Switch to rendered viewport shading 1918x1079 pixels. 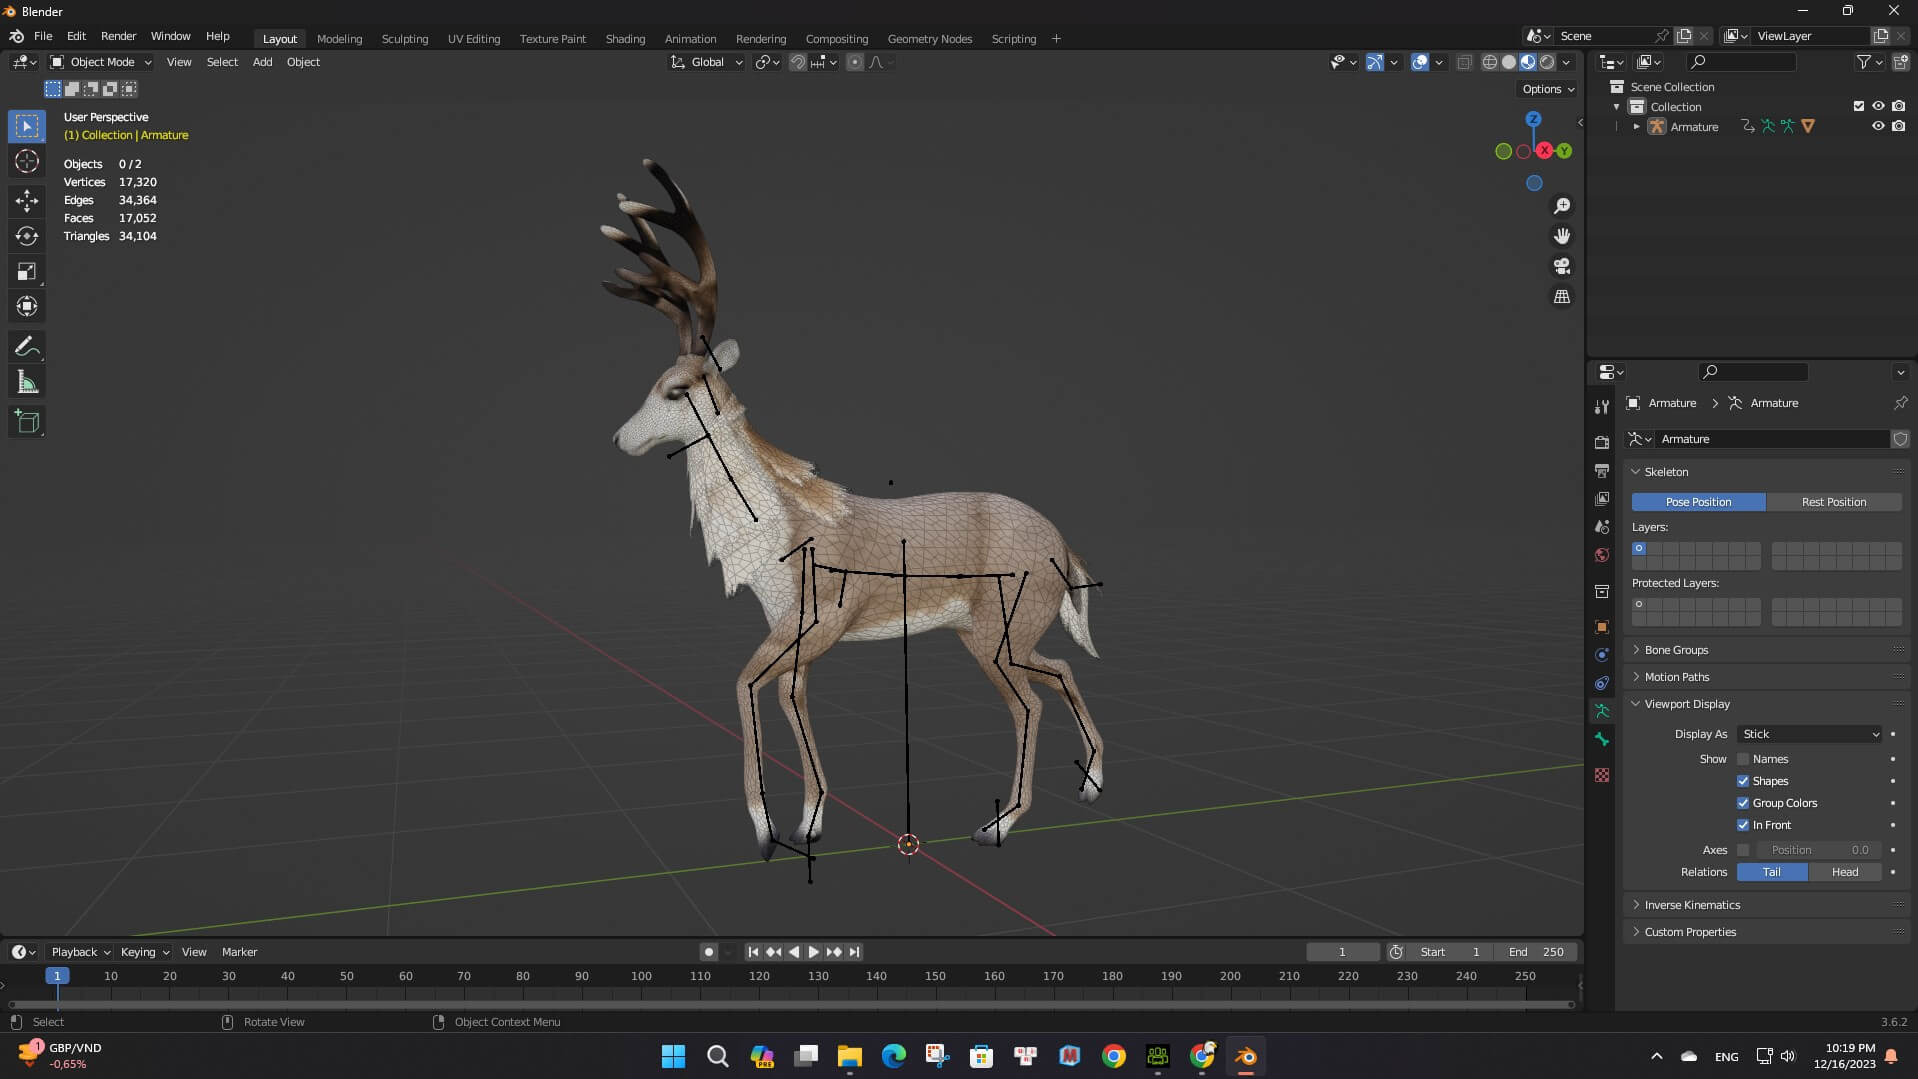pos(1547,62)
